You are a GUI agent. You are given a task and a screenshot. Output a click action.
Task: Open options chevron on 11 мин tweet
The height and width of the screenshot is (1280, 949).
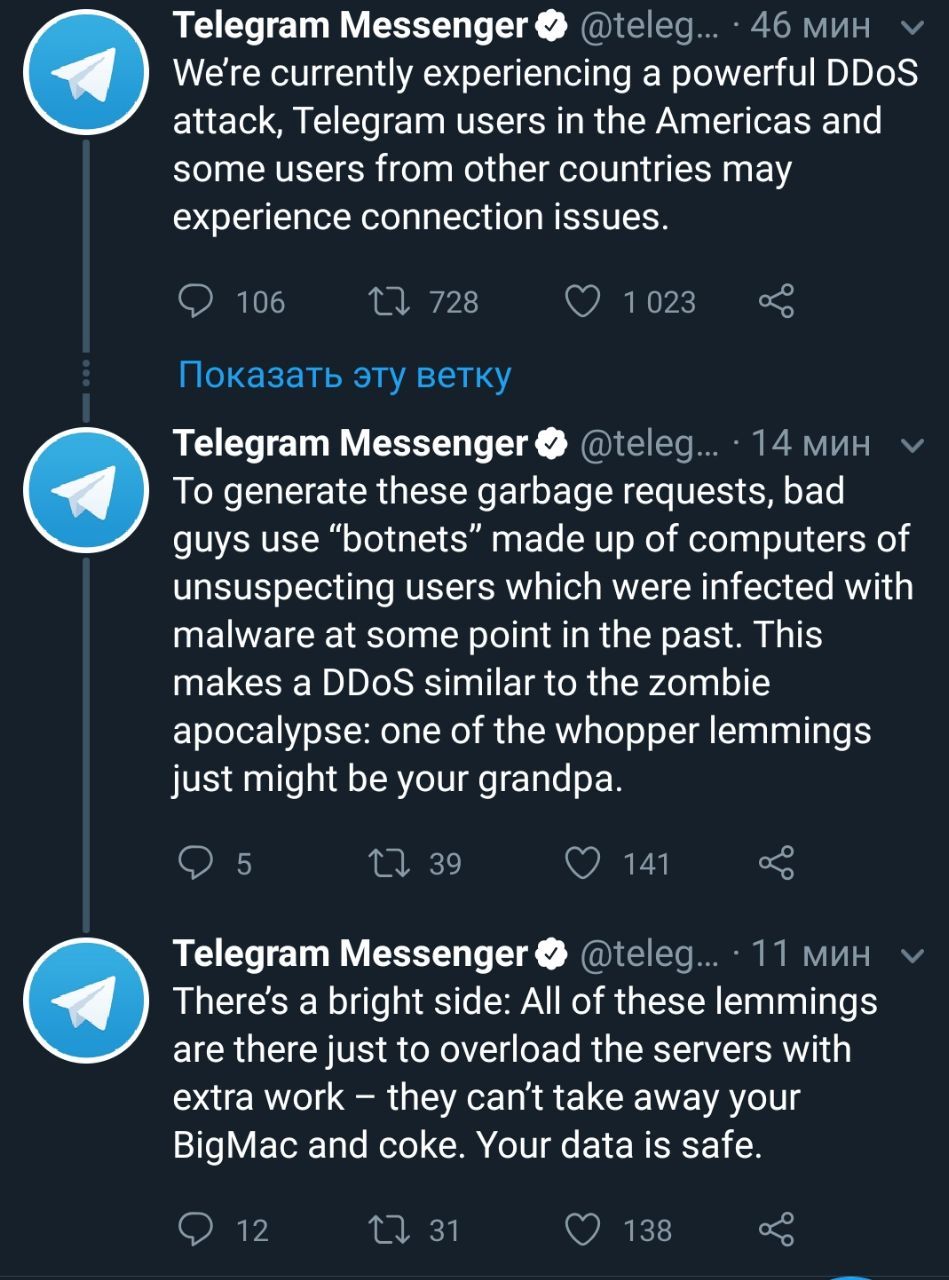912,956
